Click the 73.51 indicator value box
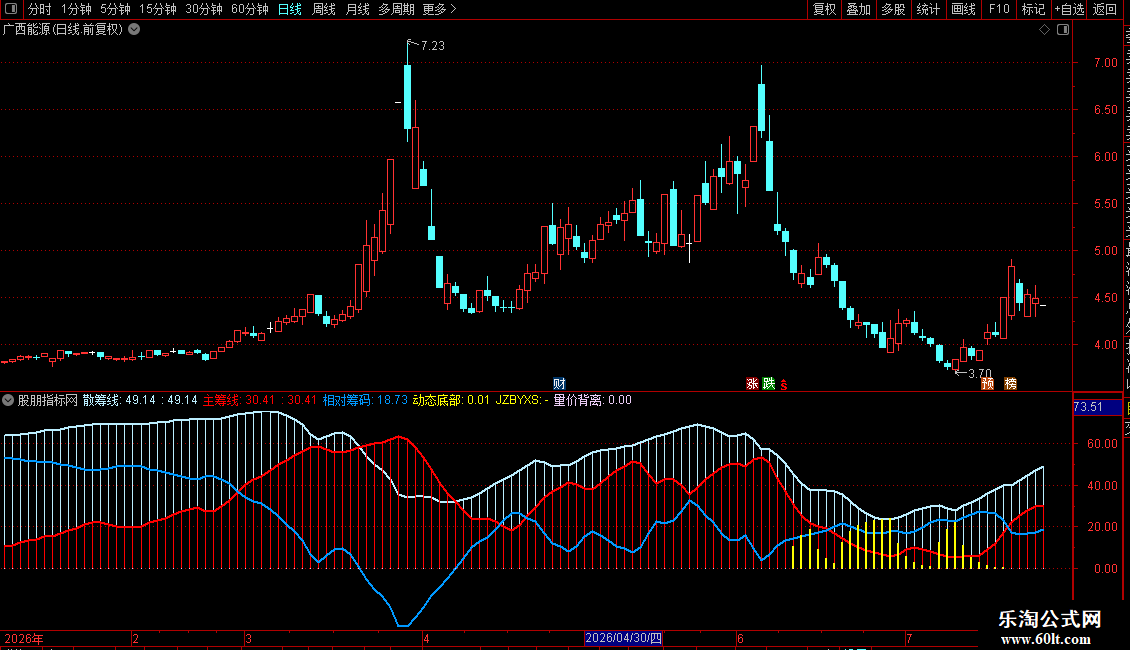The width and height of the screenshot is (1130, 650). pos(1097,407)
